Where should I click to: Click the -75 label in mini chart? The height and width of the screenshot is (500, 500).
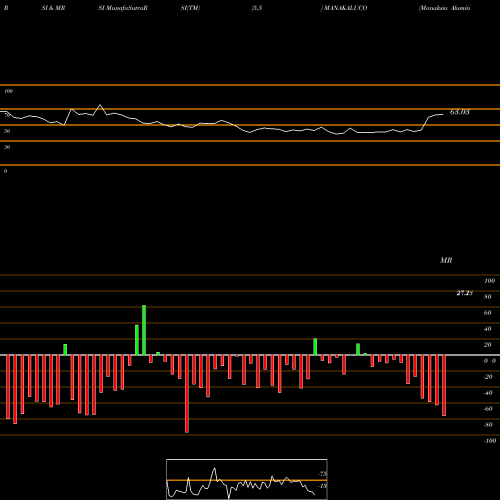(323, 474)
